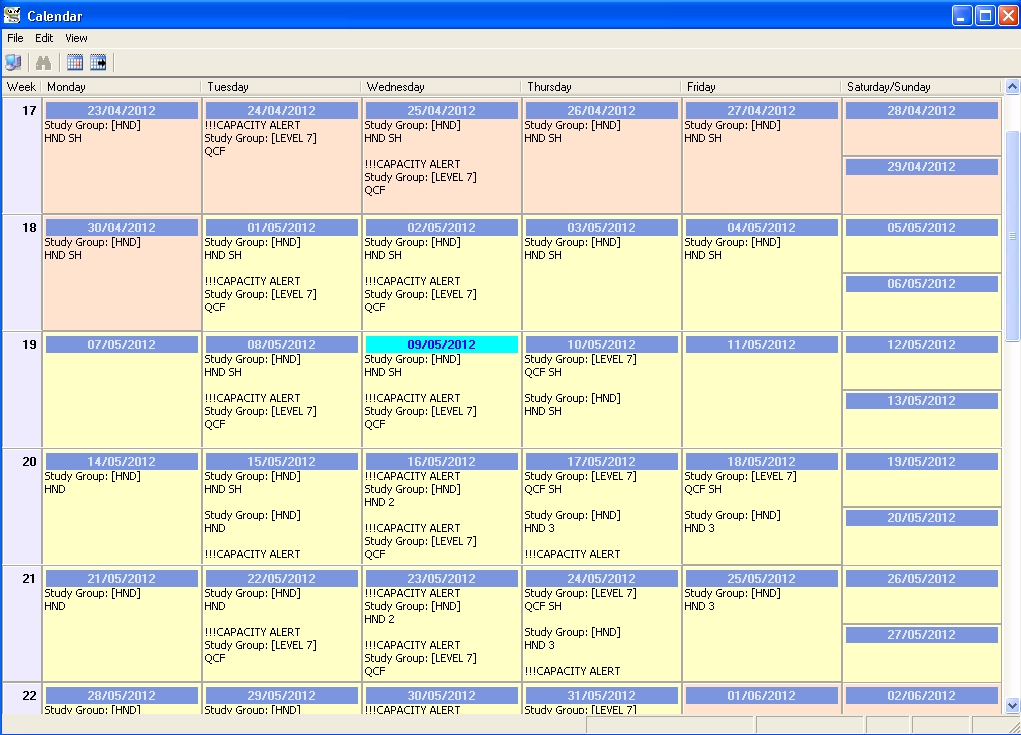Image resolution: width=1021 pixels, height=735 pixels.
Task: Click CAPACITY ALERT entry on 24/04/2012
Action: click(x=253, y=125)
